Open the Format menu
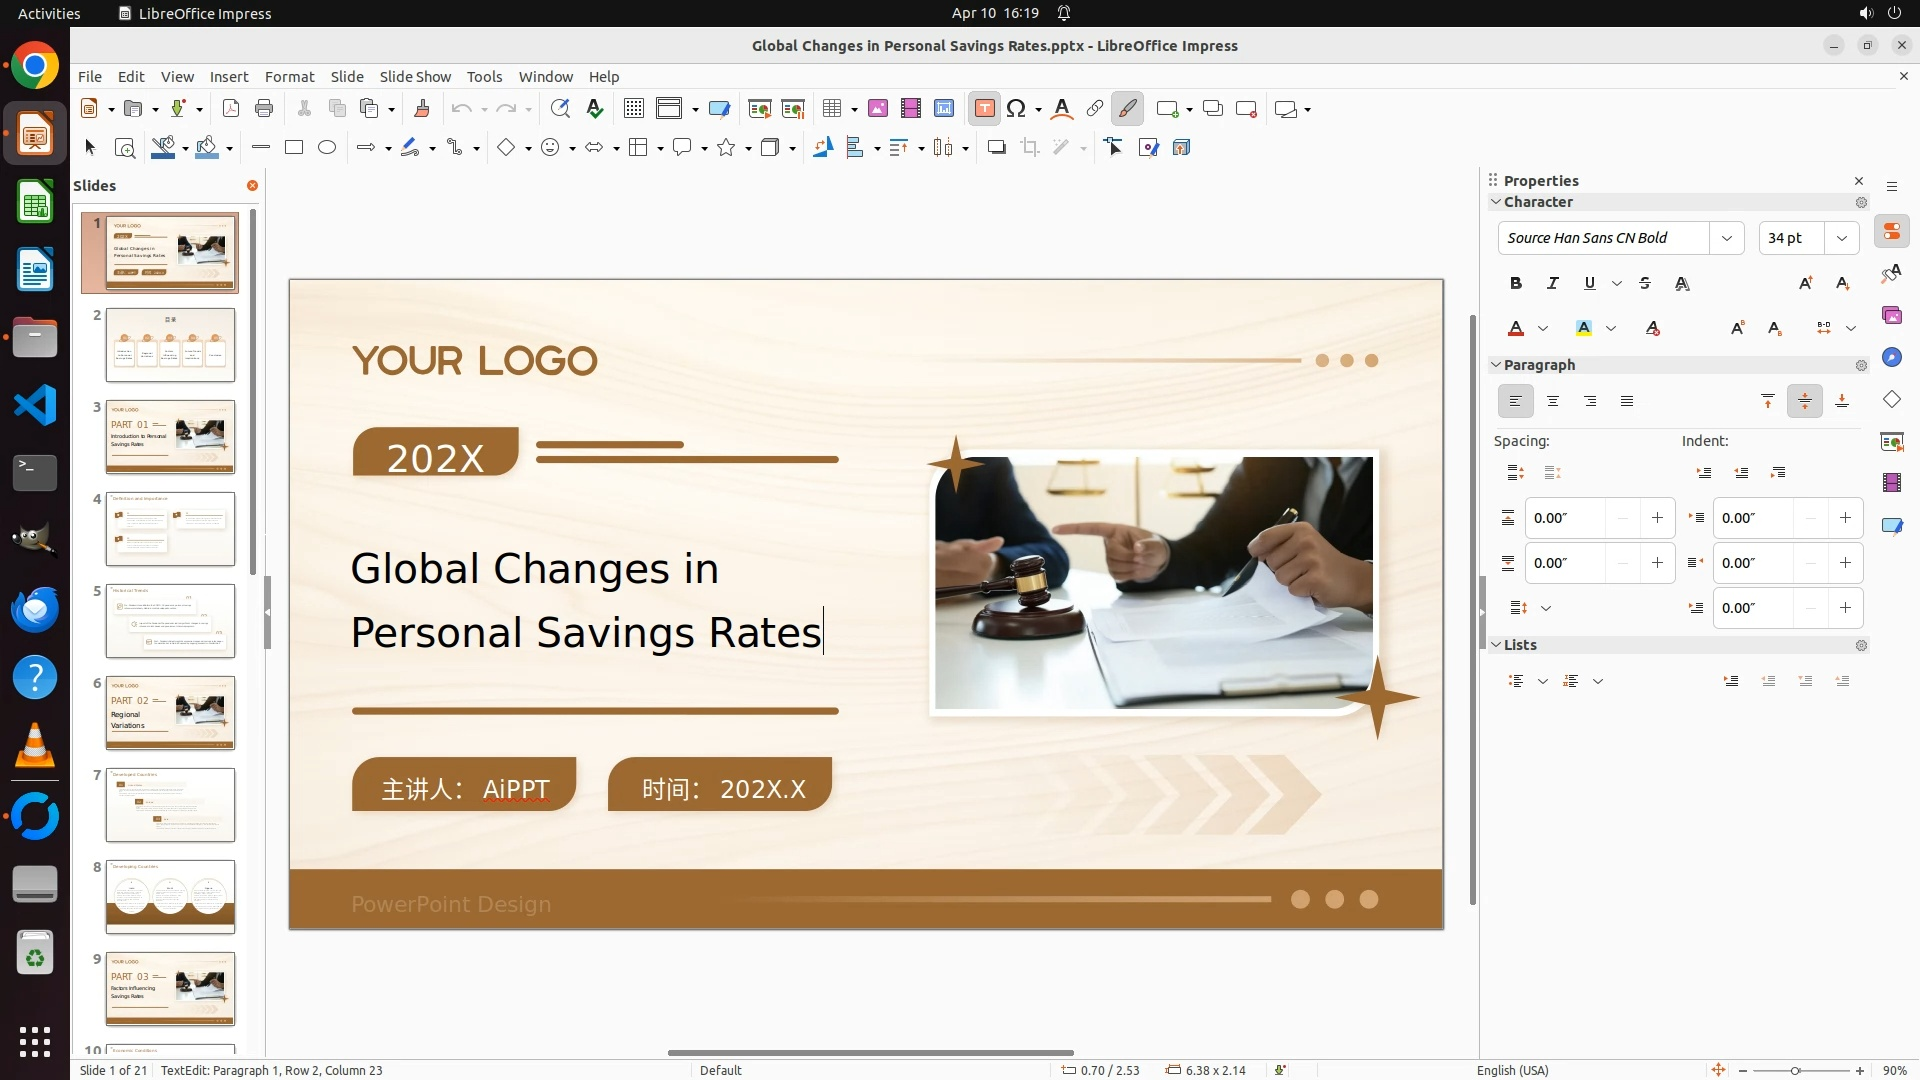Image resolution: width=1920 pixels, height=1080 pixels. 289,77
